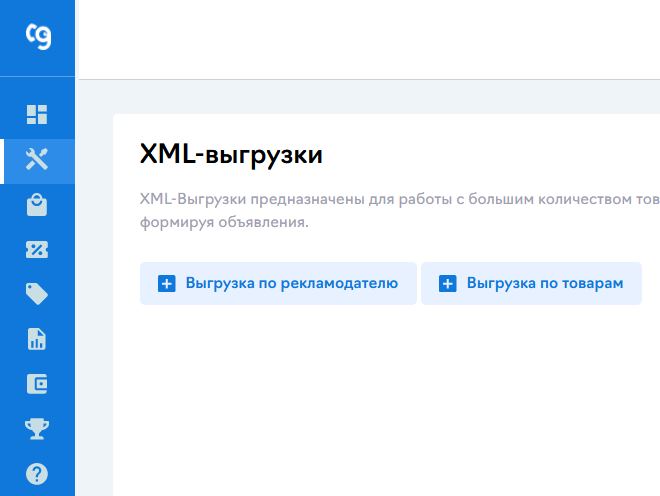Screen dimensions: 660x496
Task: Open the shopping bag section
Action: (x=37, y=205)
